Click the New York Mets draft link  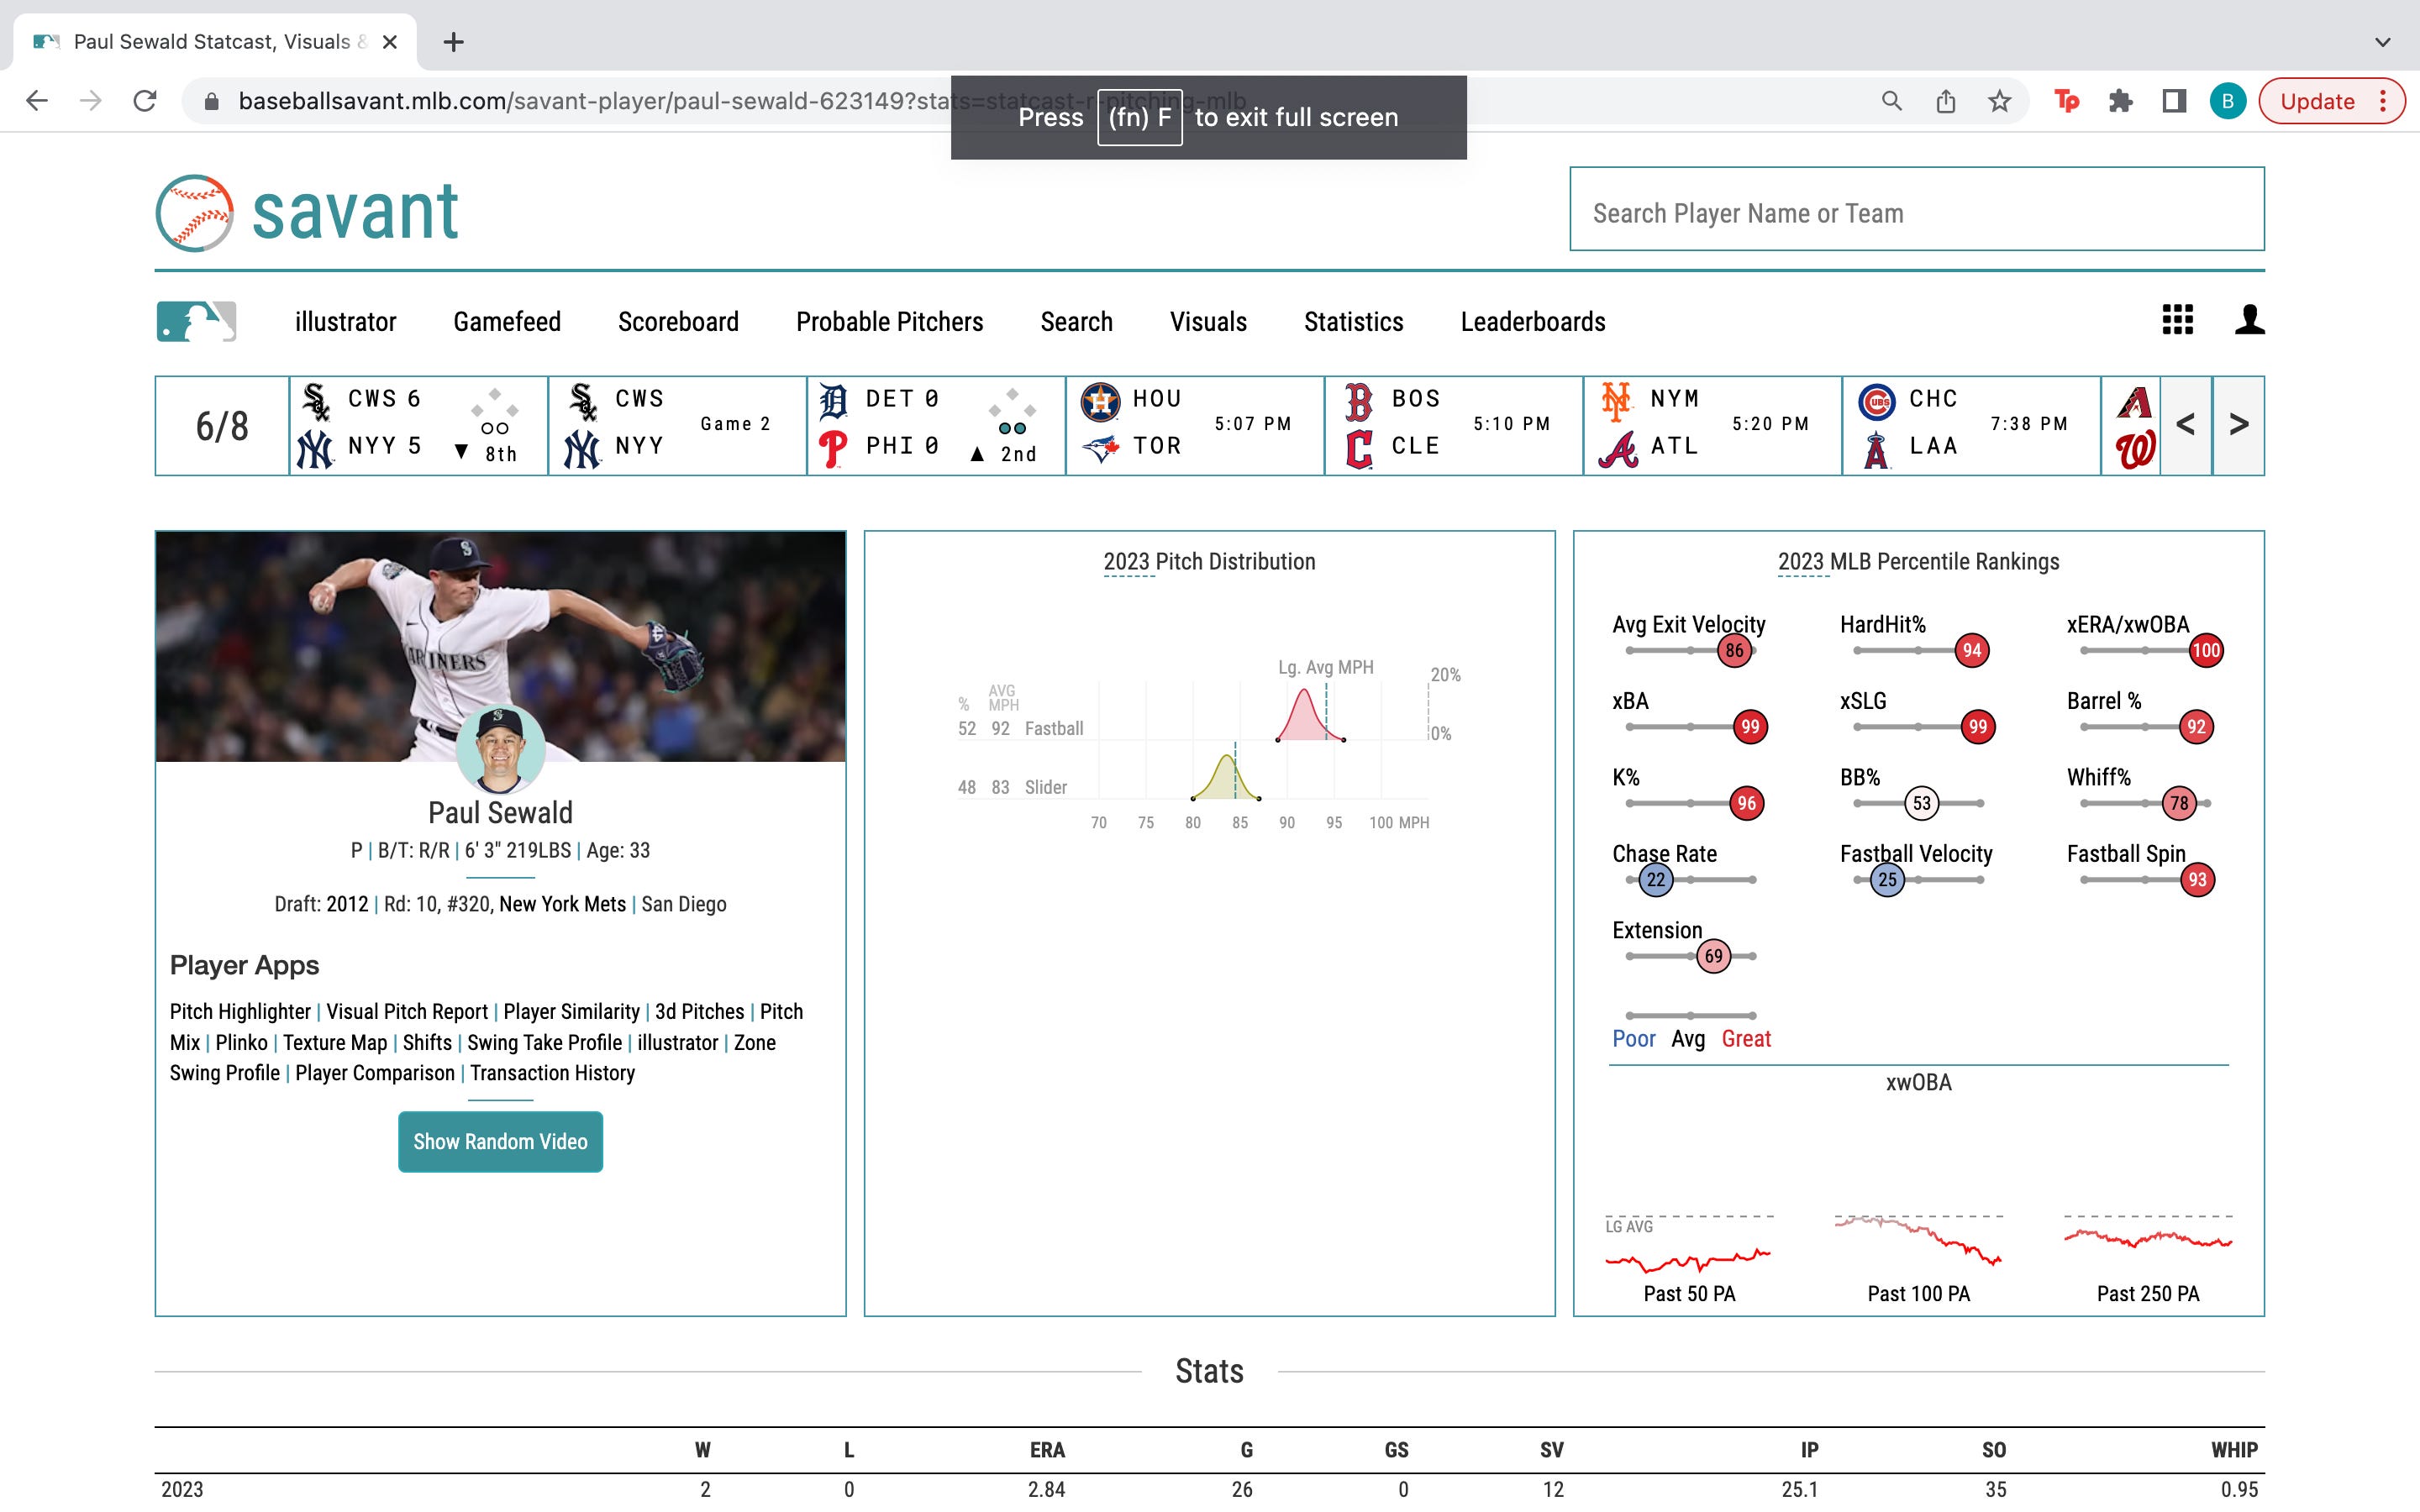tap(562, 904)
